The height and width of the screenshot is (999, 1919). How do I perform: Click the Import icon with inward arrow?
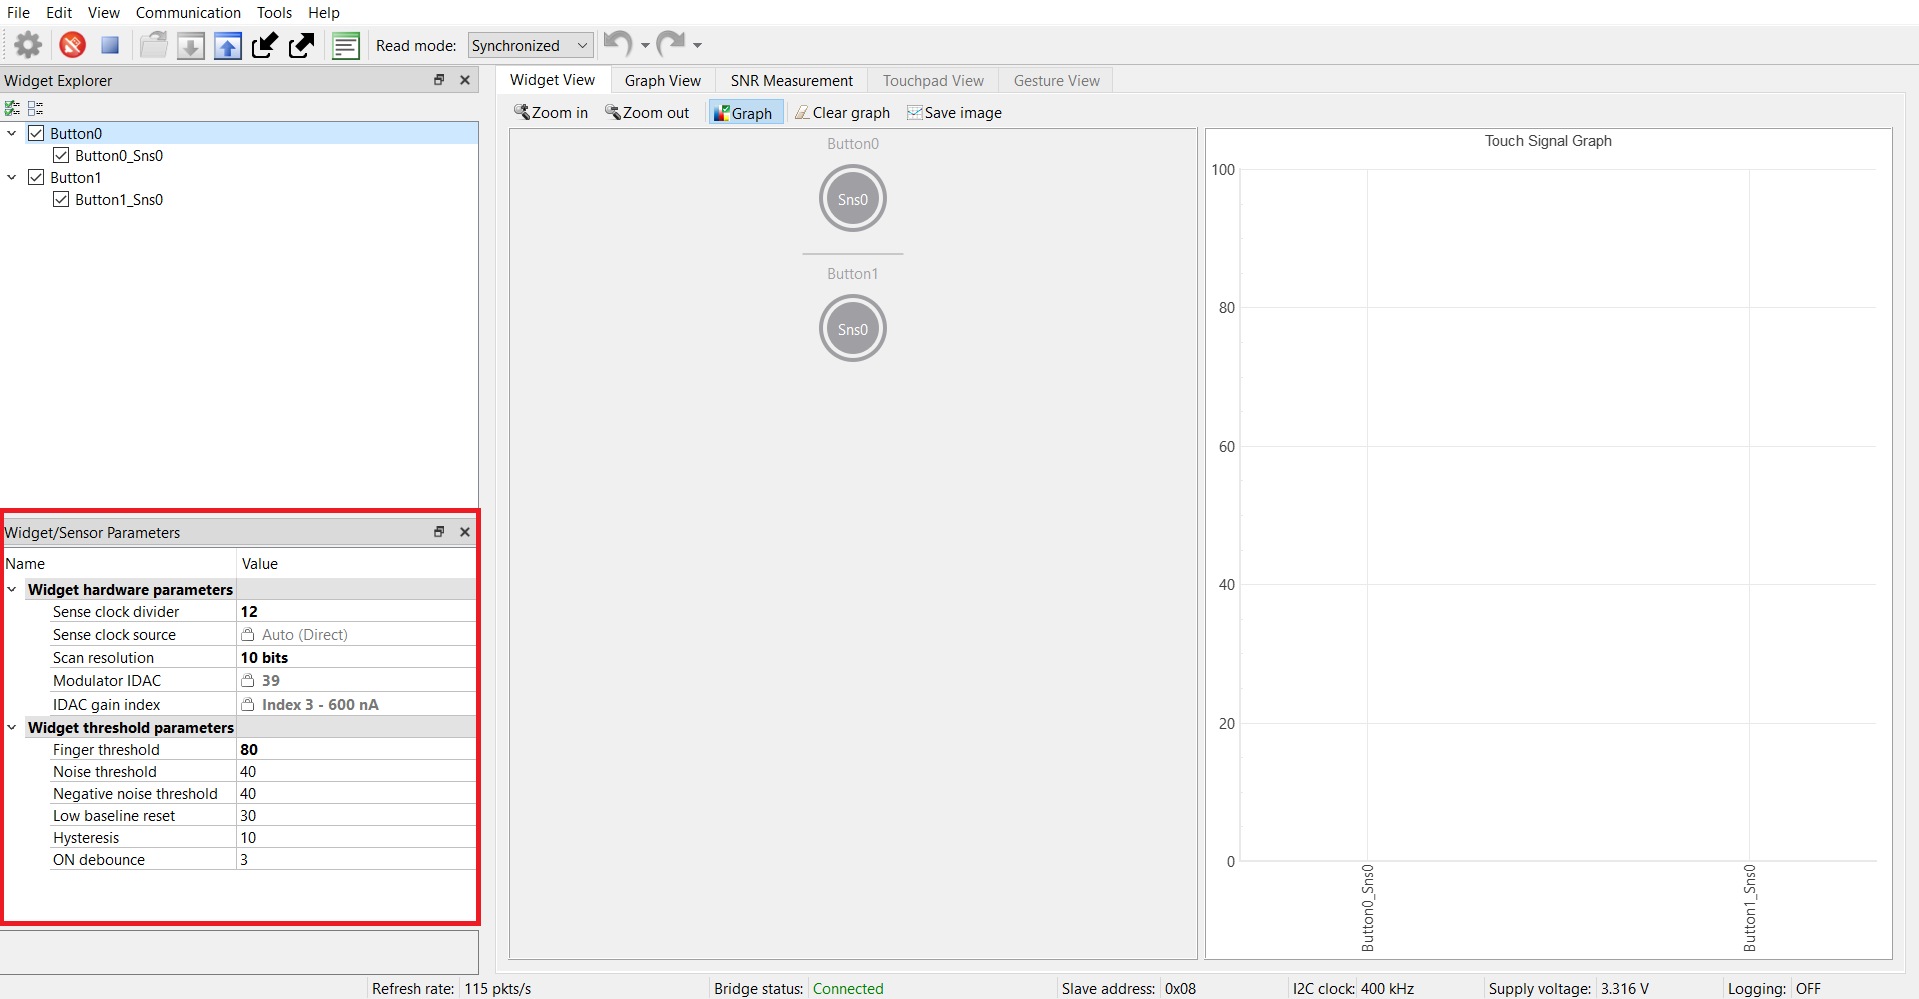coord(265,45)
